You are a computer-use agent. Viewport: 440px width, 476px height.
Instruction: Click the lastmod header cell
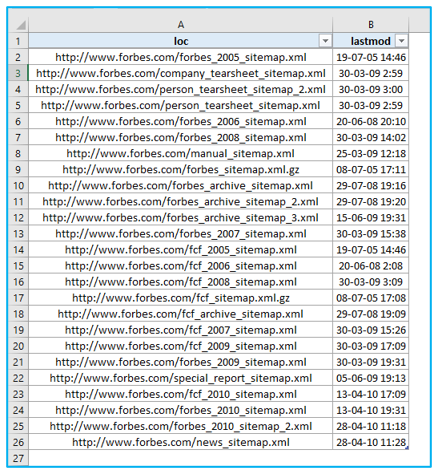(x=371, y=41)
